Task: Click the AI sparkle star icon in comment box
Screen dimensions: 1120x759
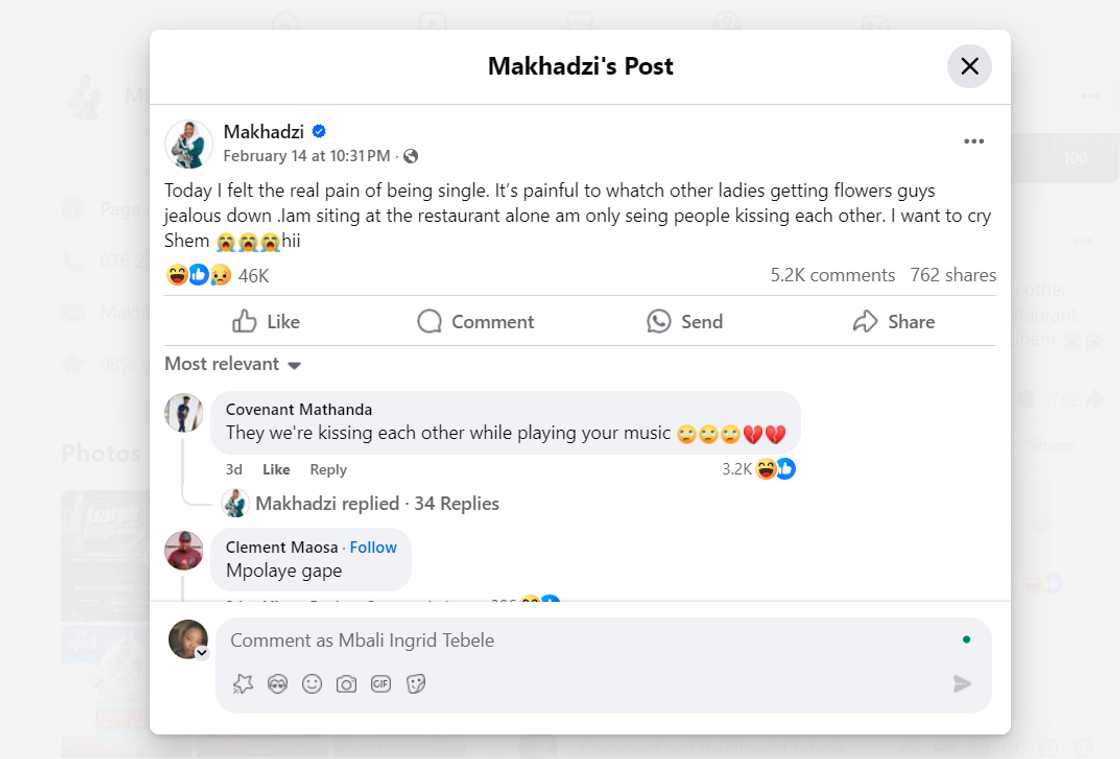Action: [x=243, y=684]
